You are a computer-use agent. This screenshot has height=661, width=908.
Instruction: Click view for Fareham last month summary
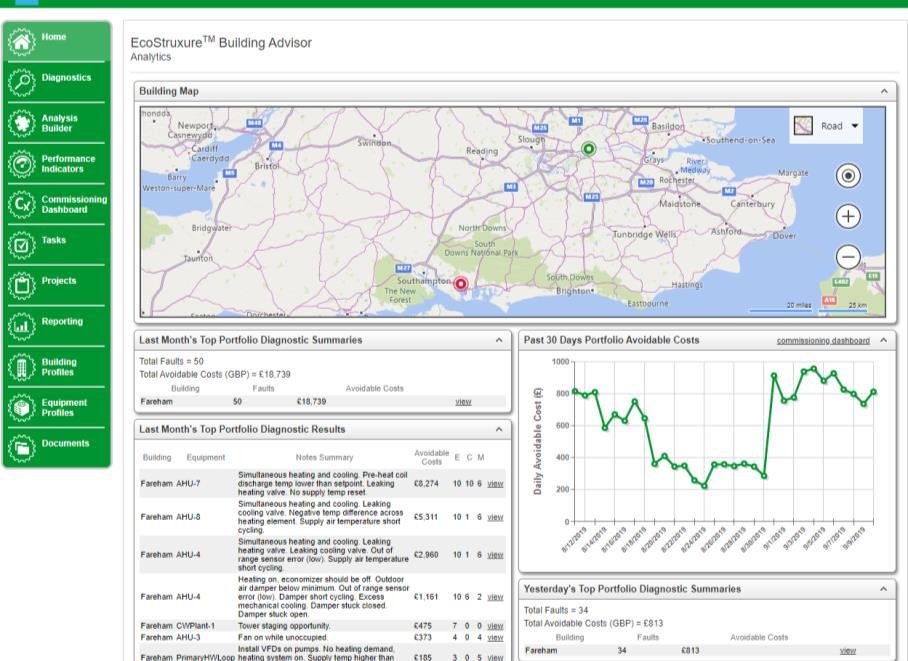pos(463,401)
